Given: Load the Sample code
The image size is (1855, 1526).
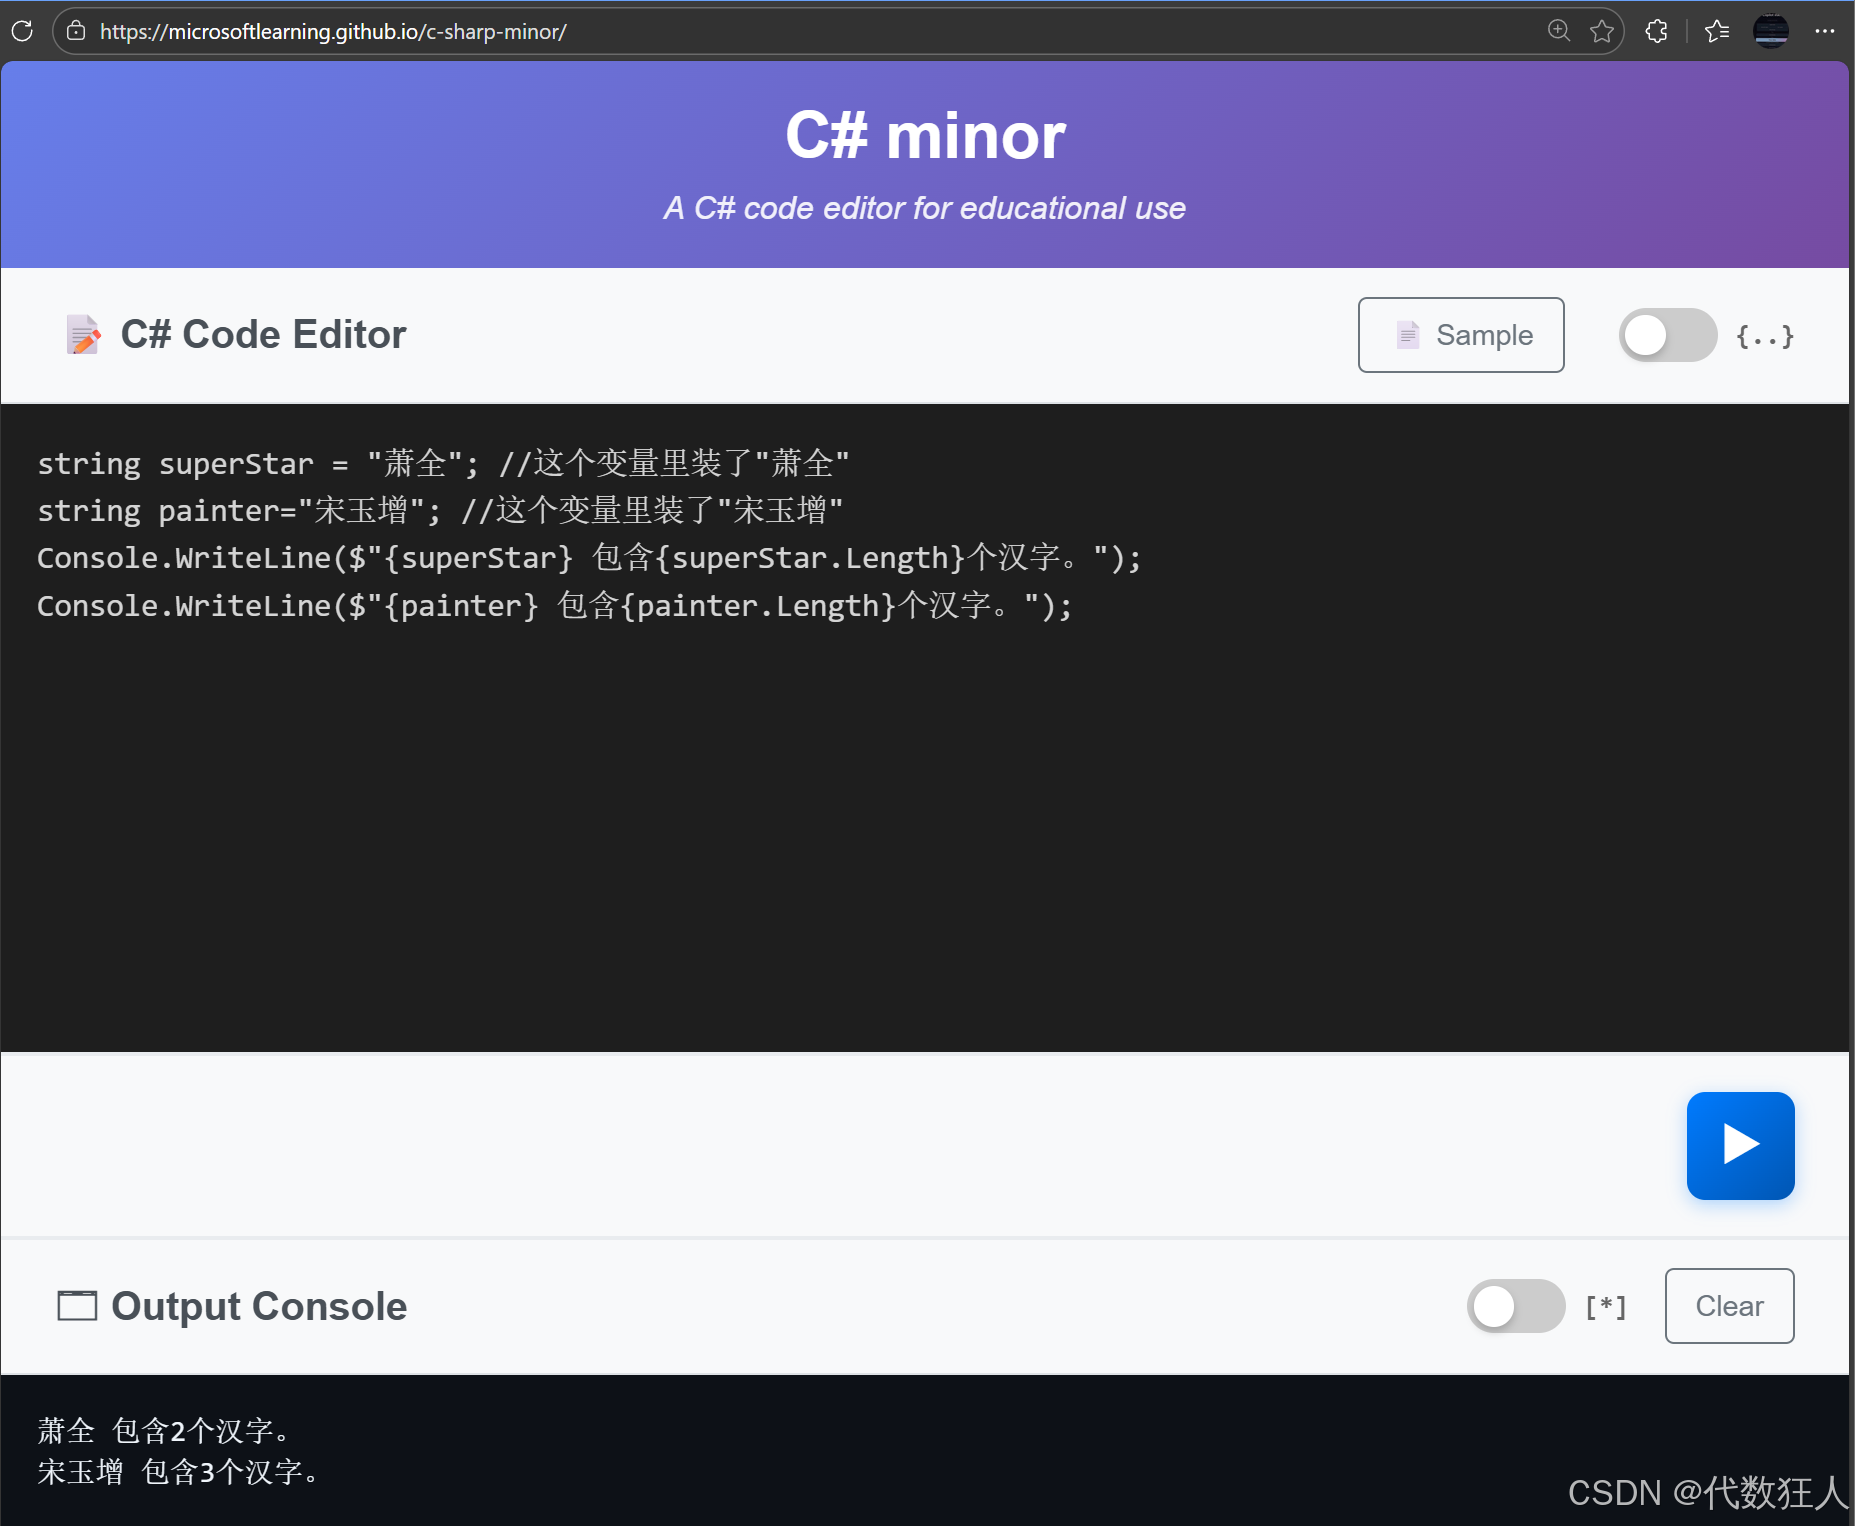Looking at the screenshot, I should click(1461, 335).
